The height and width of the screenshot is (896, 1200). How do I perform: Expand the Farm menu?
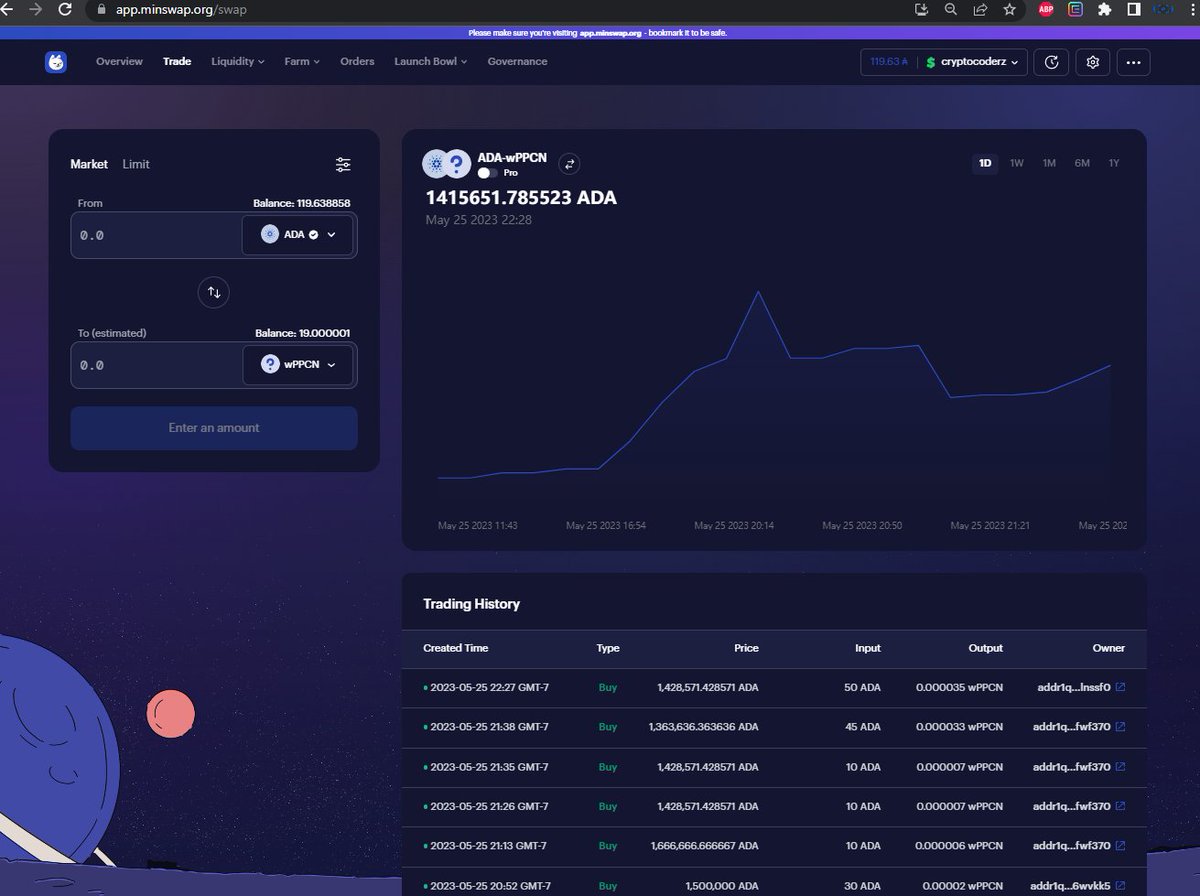[x=302, y=62]
